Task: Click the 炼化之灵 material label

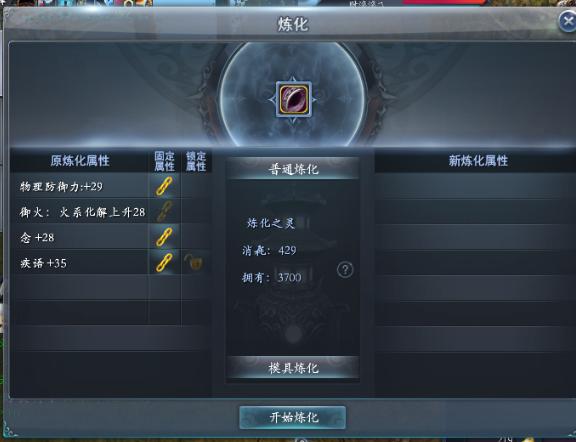Action: pos(271,223)
